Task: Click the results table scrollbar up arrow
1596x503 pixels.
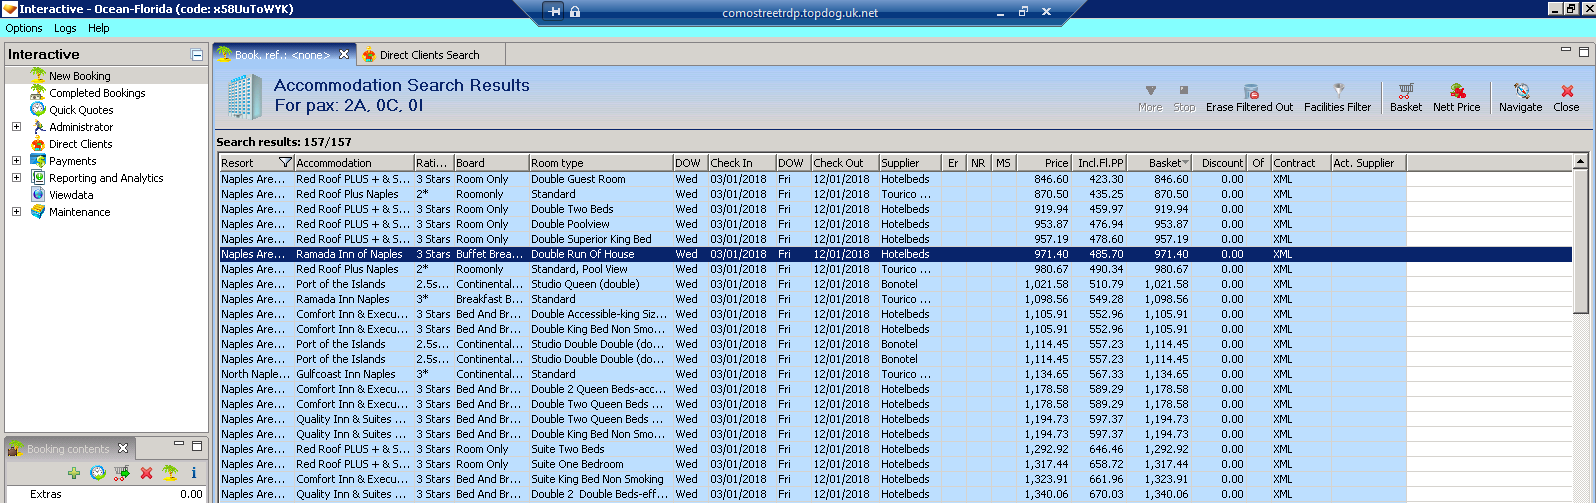Action: (x=1581, y=162)
